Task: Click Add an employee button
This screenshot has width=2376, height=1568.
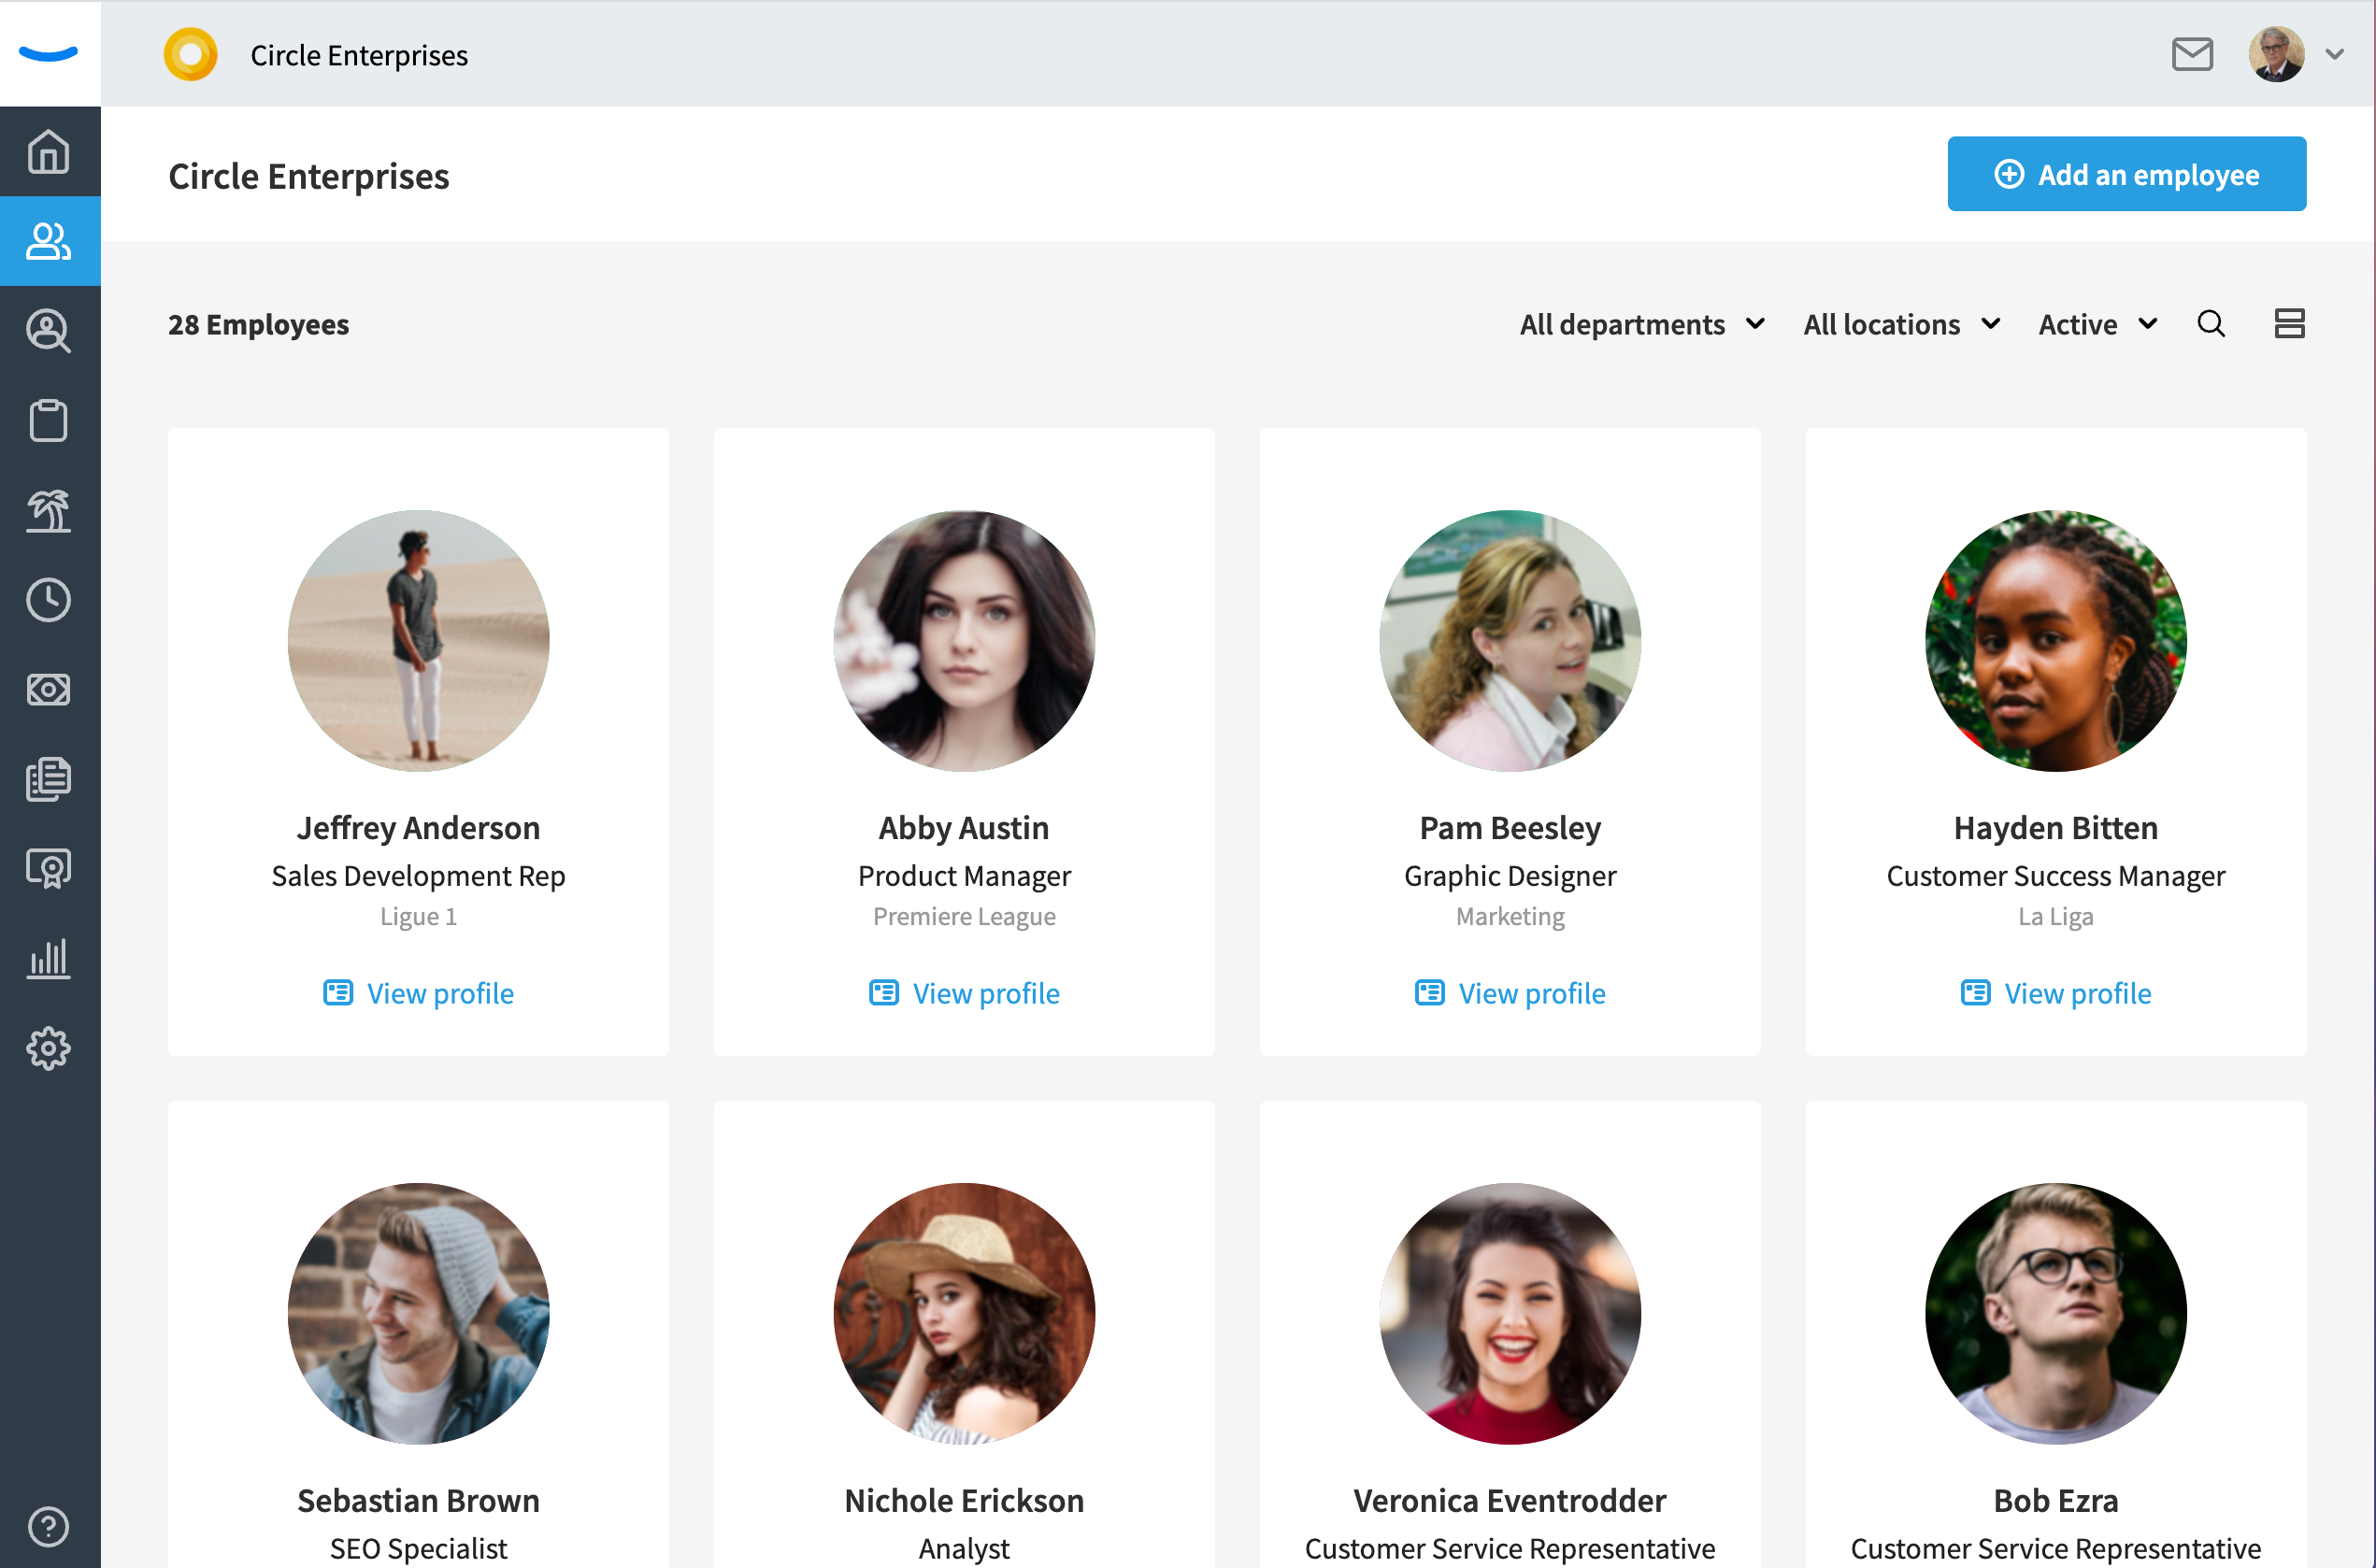Action: (2125, 174)
